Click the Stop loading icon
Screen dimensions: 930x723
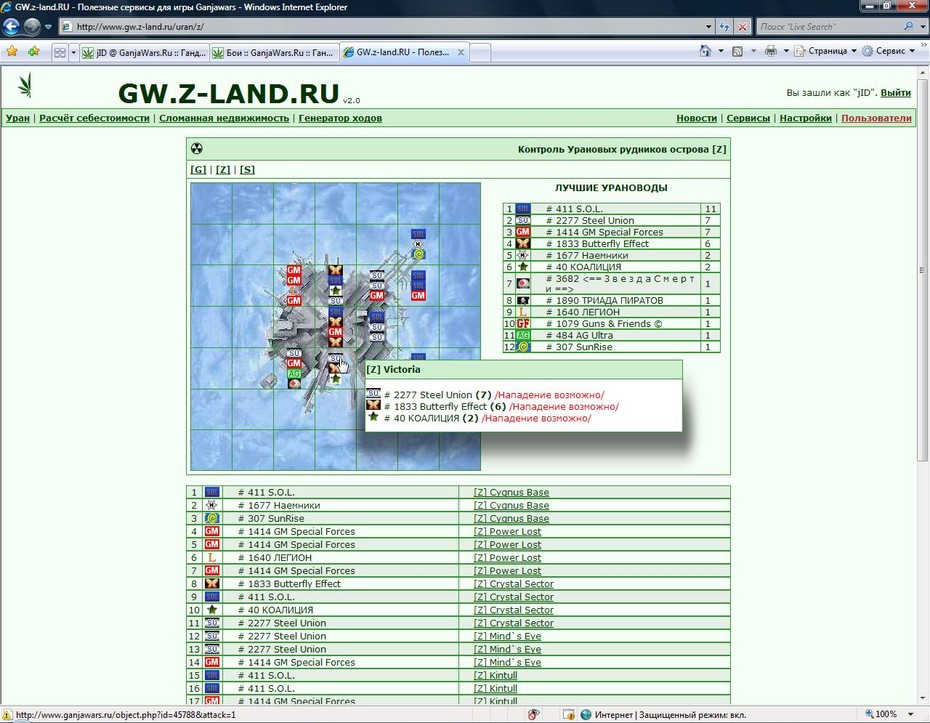point(742,27)
